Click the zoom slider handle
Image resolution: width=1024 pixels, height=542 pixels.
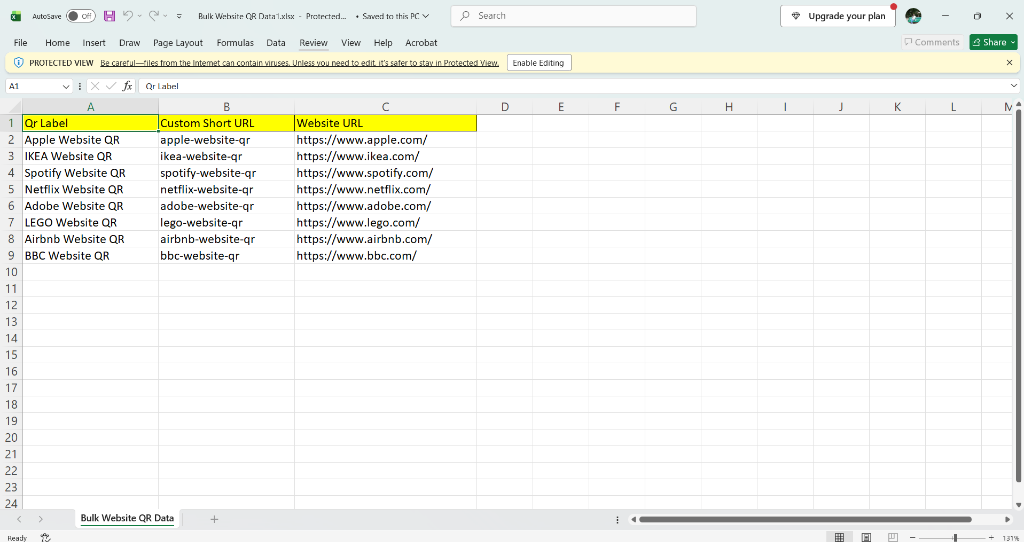pyautogui.click(x=955, y=537)
